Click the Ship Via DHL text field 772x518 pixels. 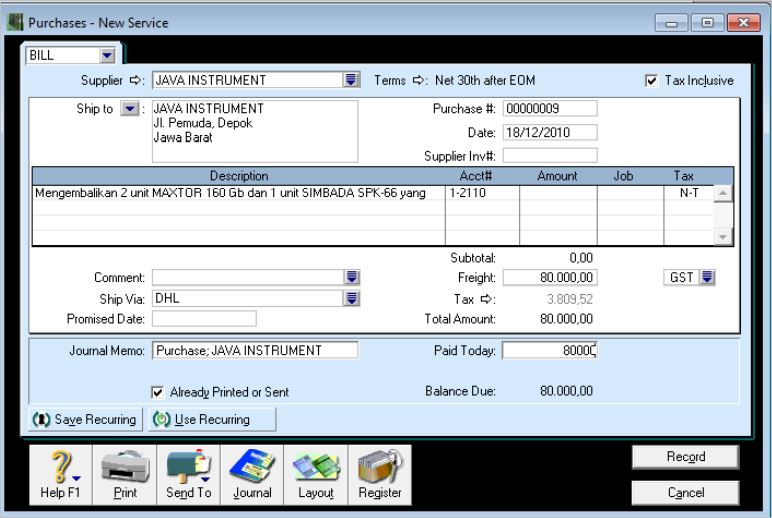(x=248, y=298)
